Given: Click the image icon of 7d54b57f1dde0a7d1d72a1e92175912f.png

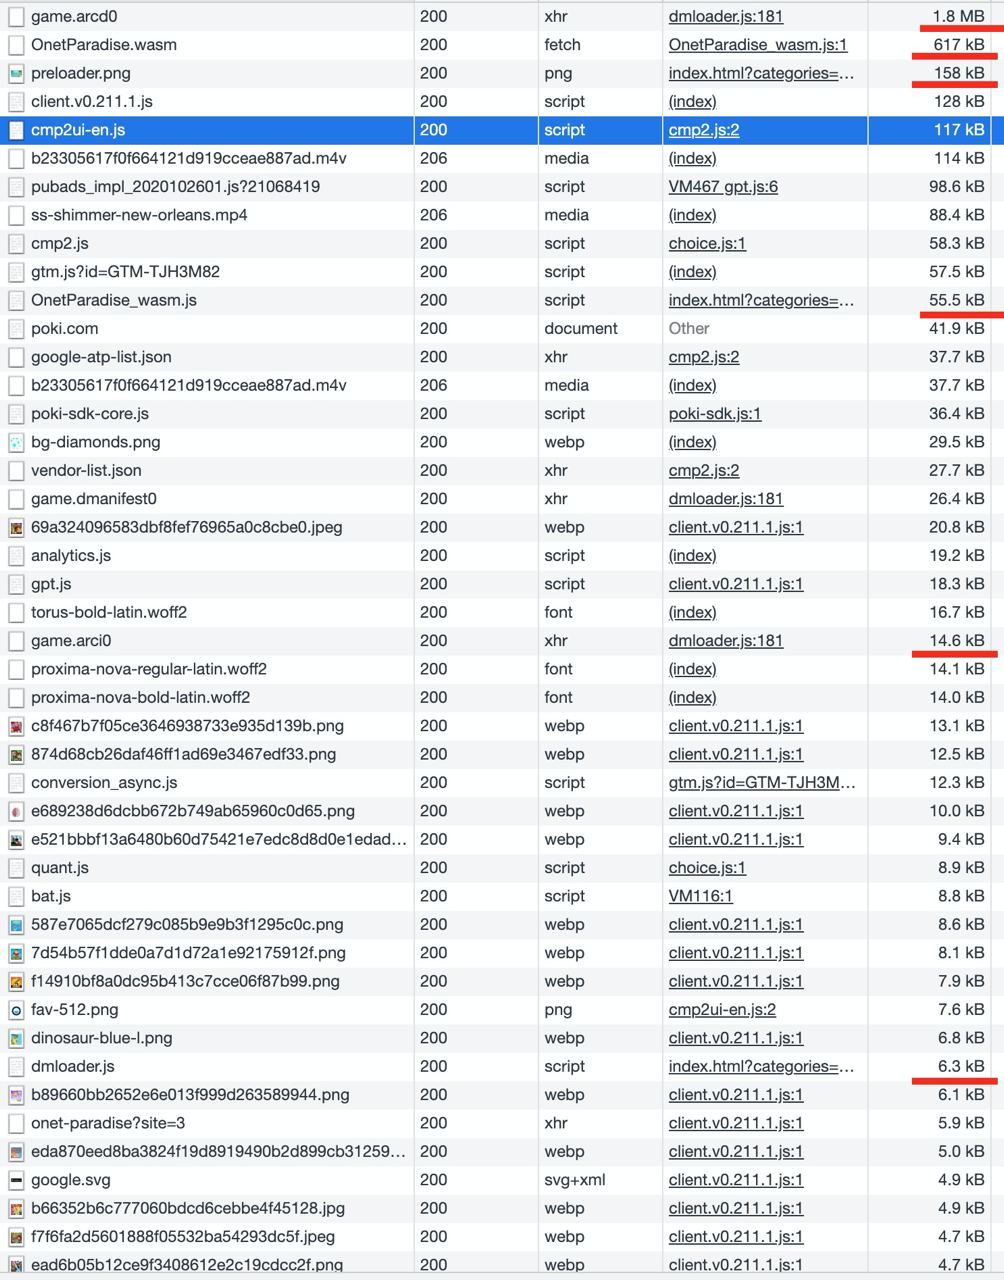Looking at the screenshot, I should pos(16,953).
